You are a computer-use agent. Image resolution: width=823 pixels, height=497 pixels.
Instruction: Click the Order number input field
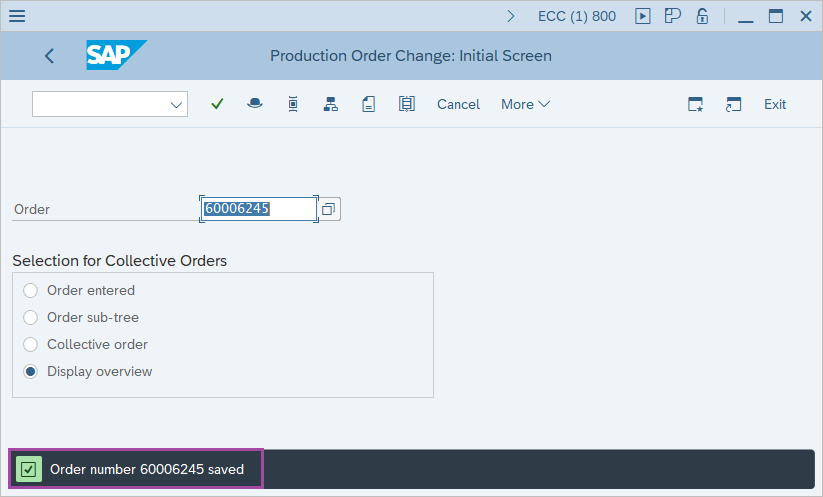[x=259, y=209]
